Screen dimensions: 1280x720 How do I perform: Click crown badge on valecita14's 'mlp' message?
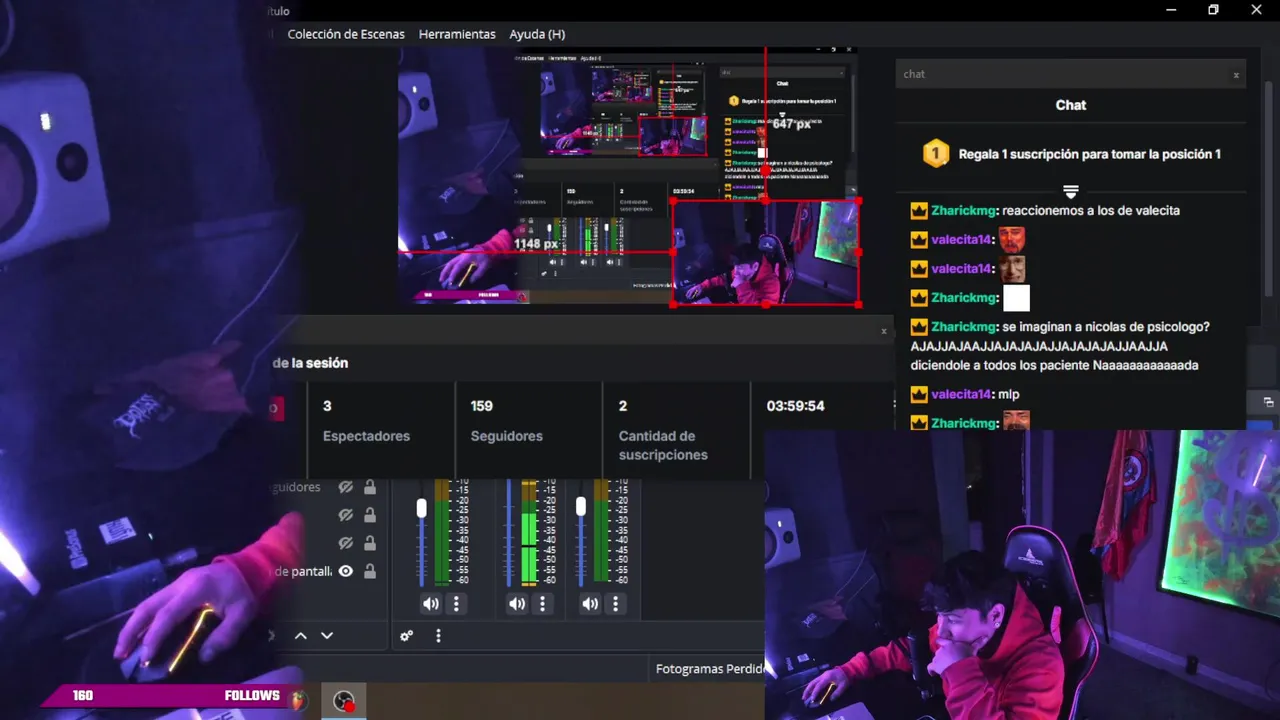point(919,394)
